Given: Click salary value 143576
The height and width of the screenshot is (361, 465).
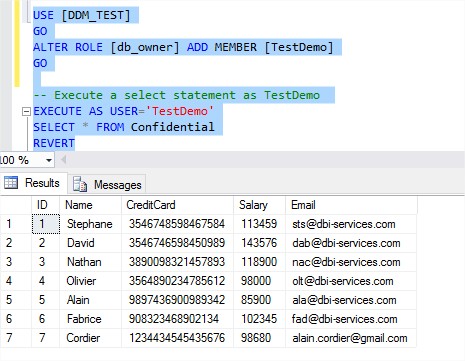Looking at the screenshot, I should tap(259, 243).
